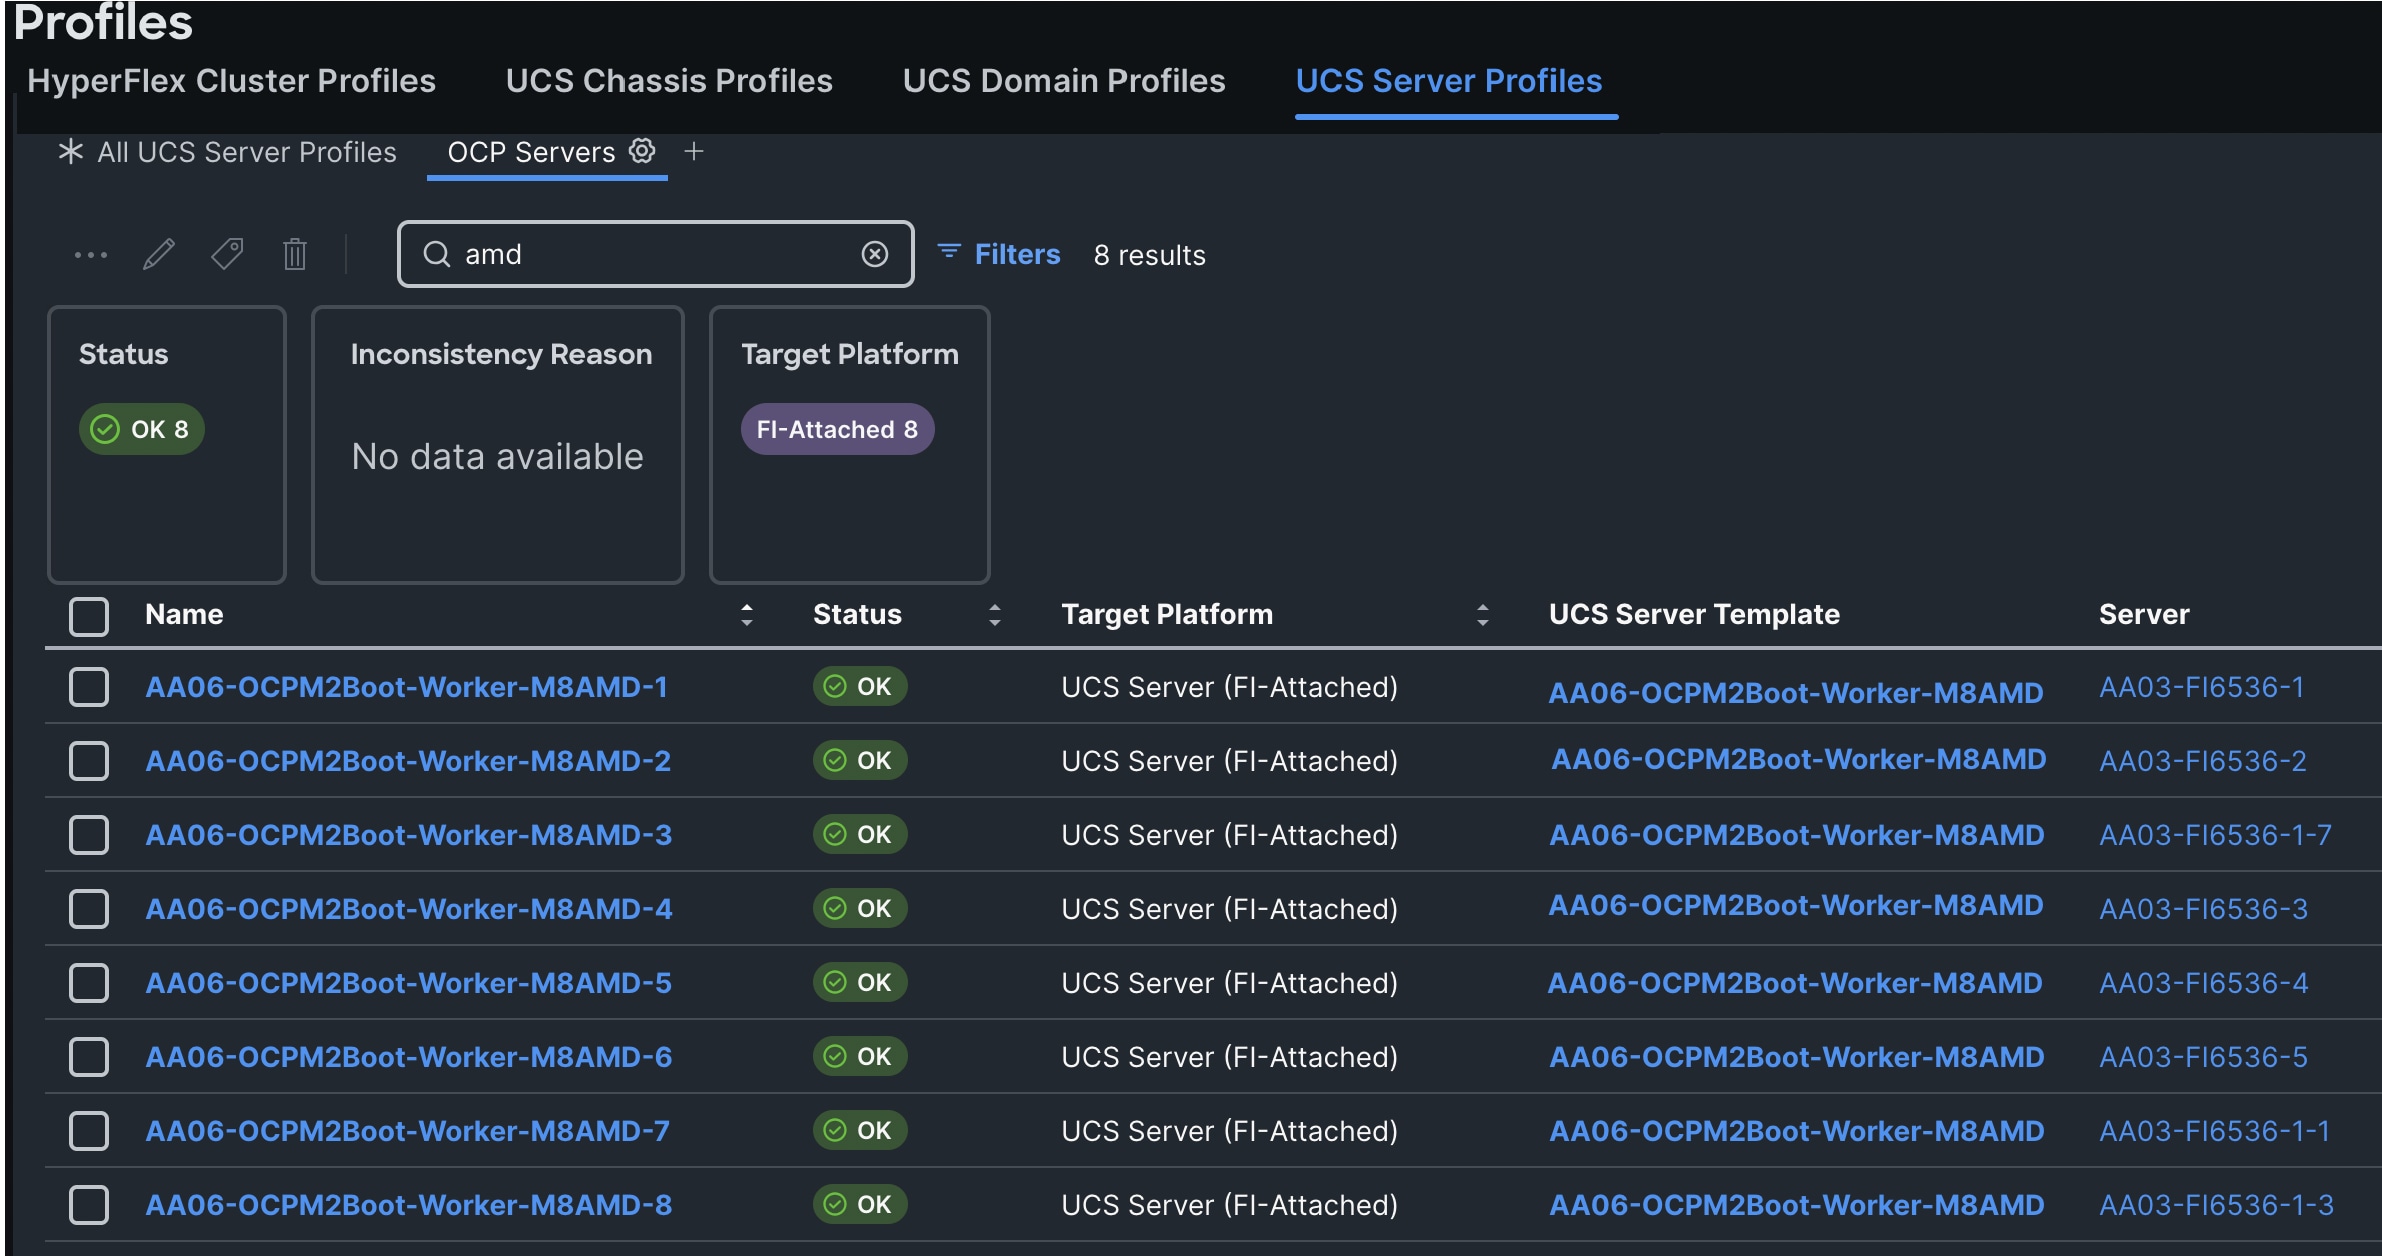
Task: Open server link AA03-FI6536-1-7
Action: click(x=2215, y=835)
